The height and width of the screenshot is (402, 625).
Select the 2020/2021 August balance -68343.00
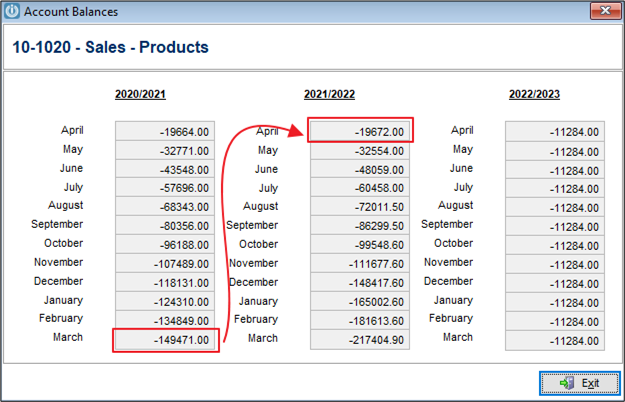tap(165, 207)
